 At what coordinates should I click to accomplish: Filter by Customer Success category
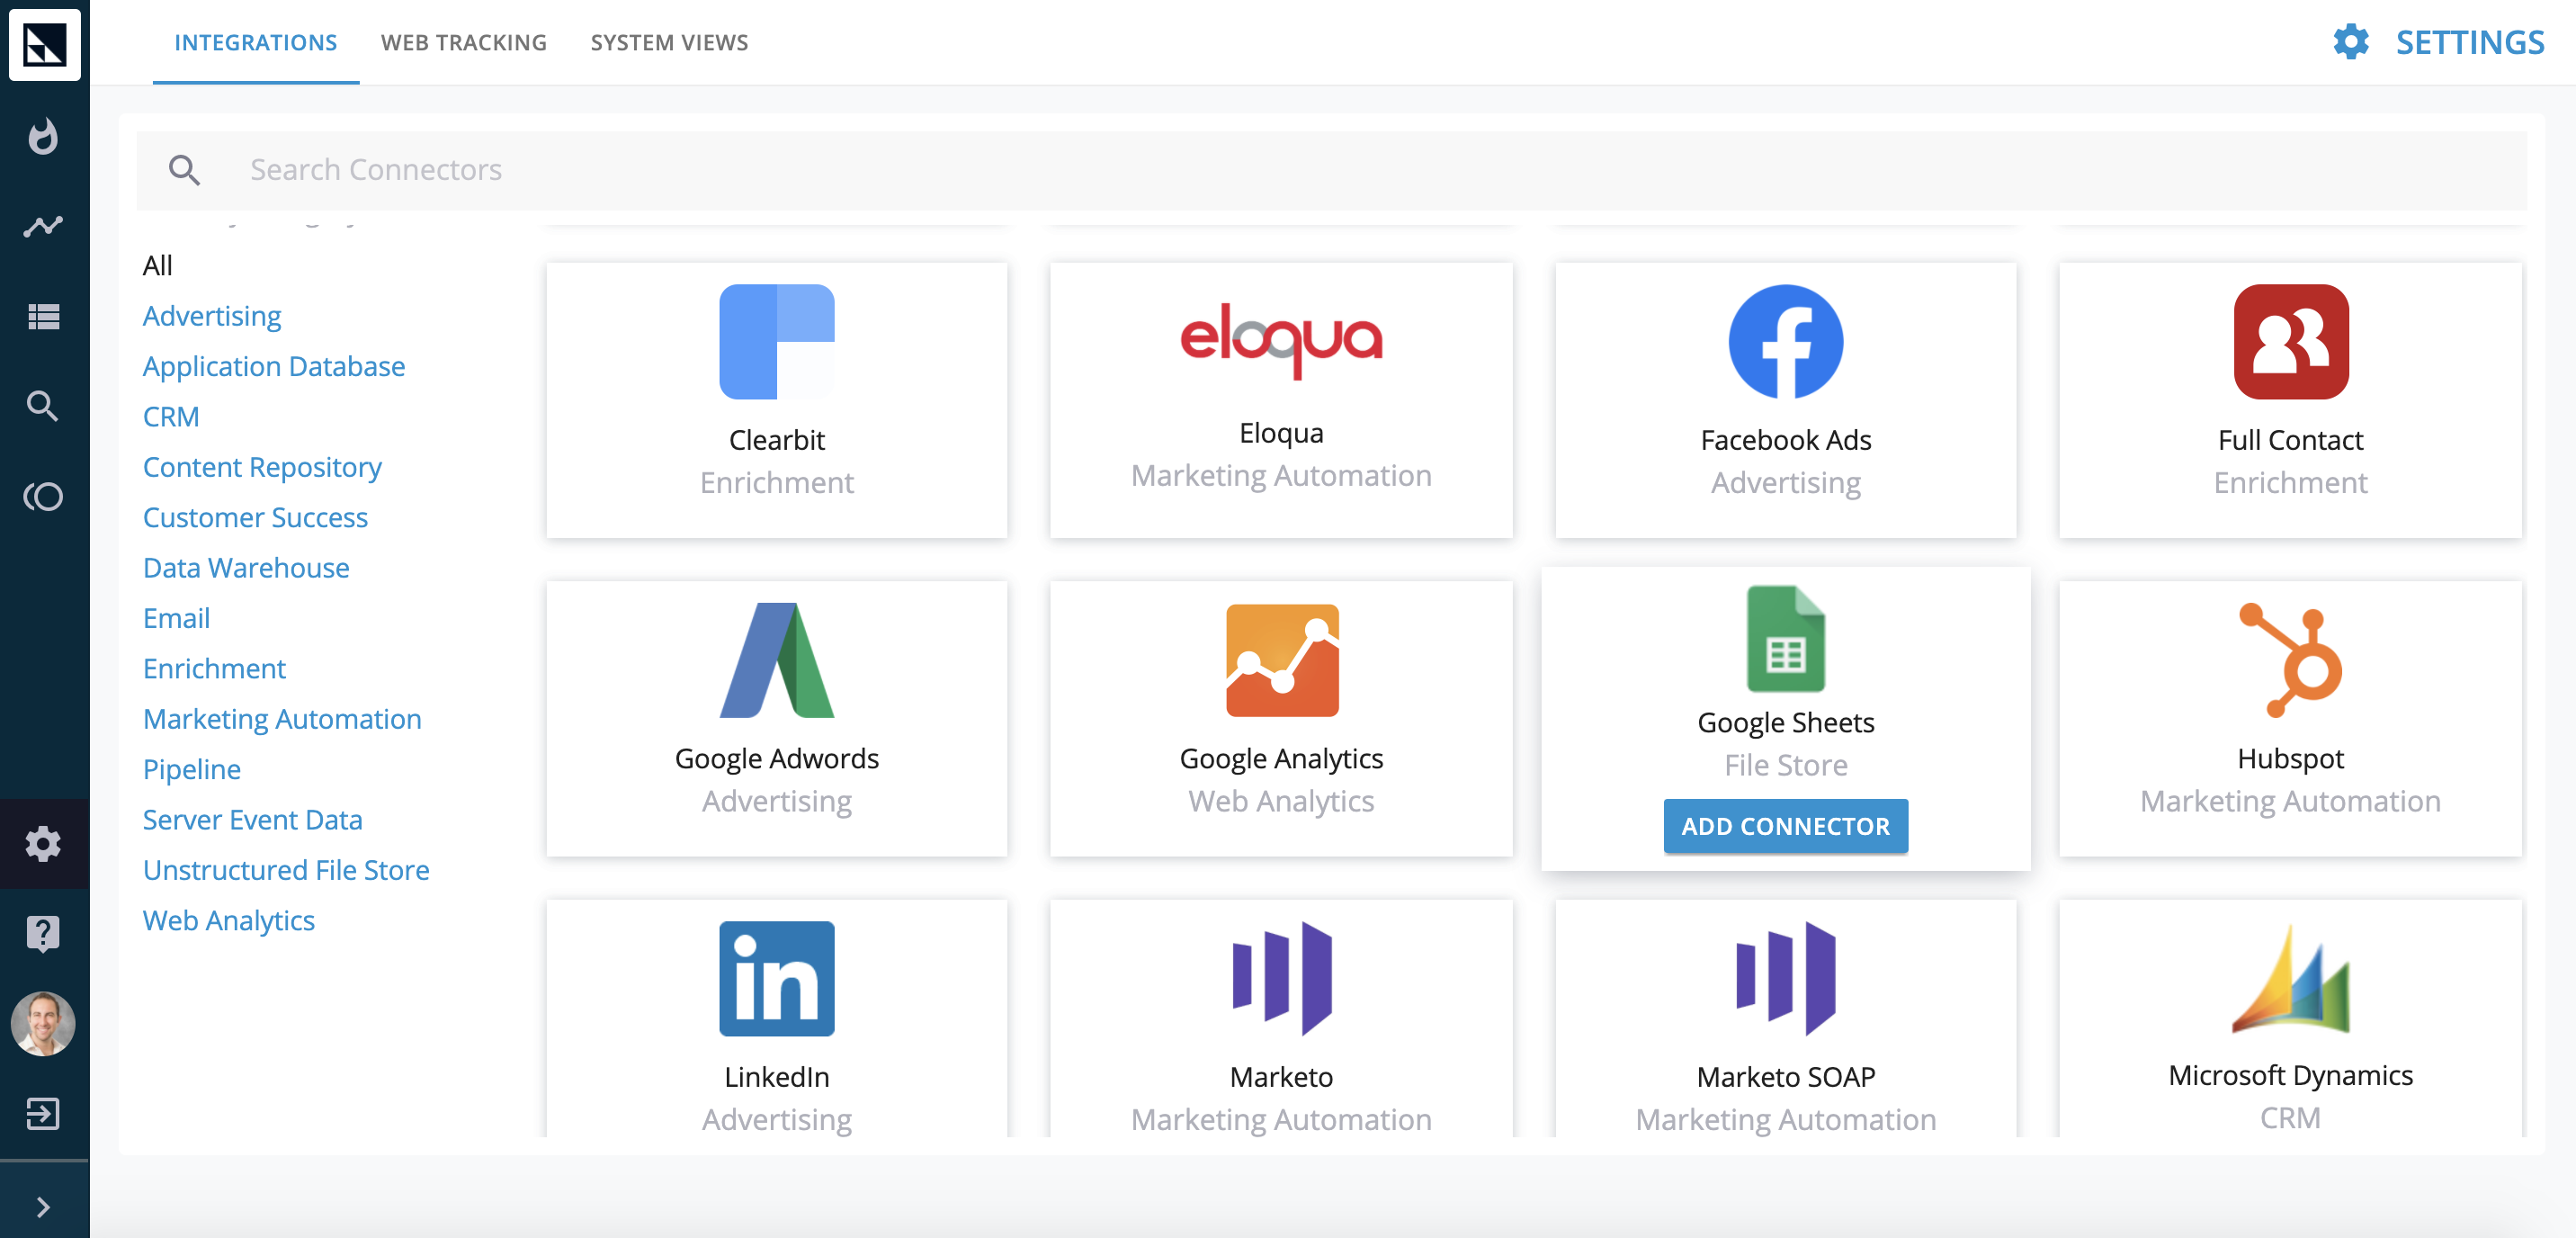coord(255,517)
